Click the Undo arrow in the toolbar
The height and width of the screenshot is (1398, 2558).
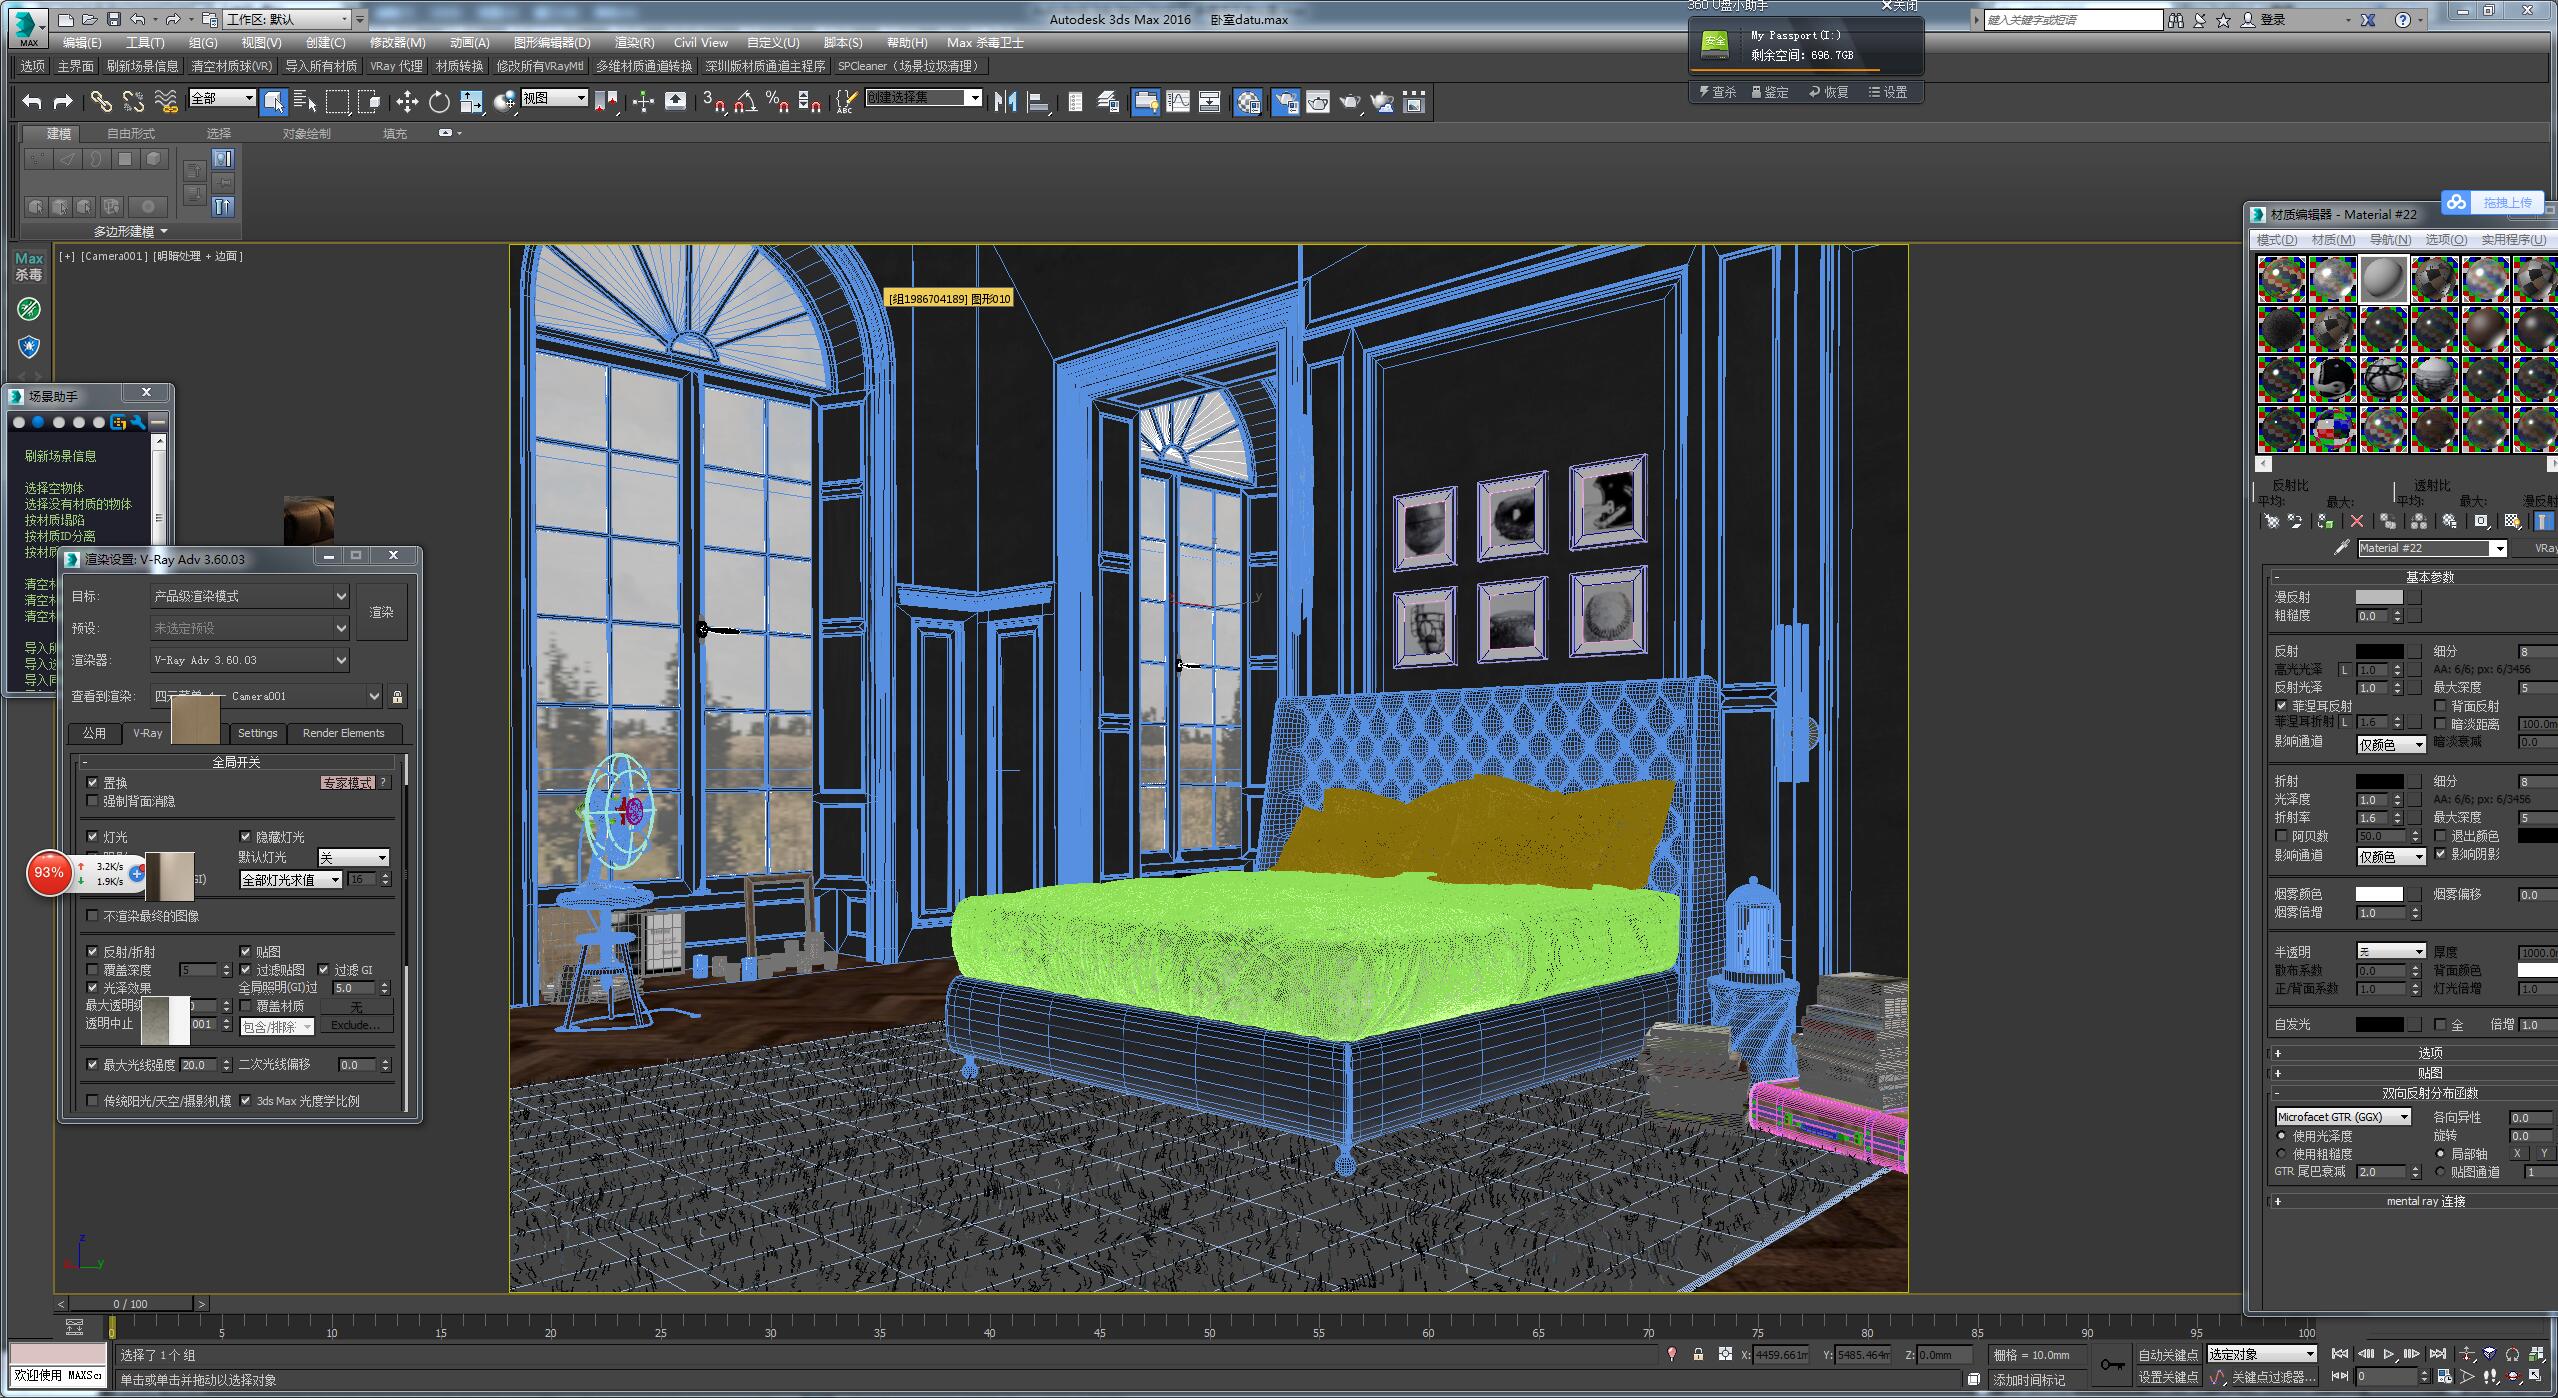(32, 101)
